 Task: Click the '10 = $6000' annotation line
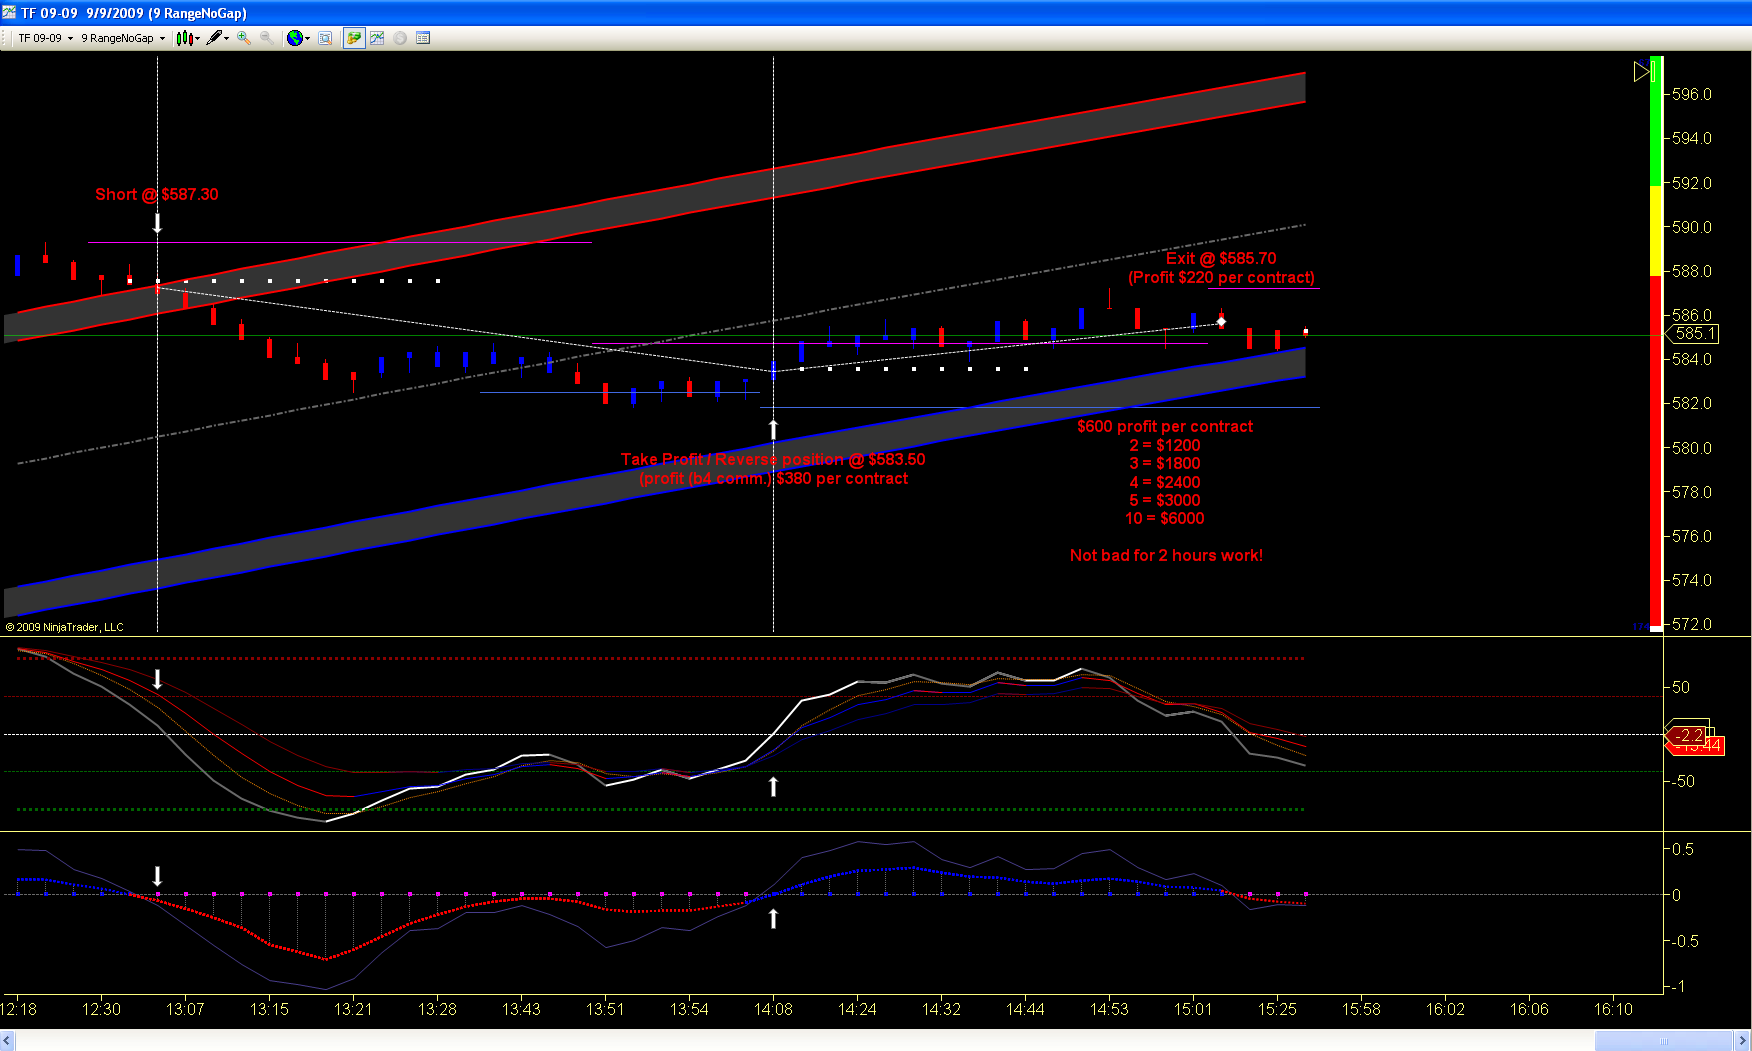coord(1165,518)
